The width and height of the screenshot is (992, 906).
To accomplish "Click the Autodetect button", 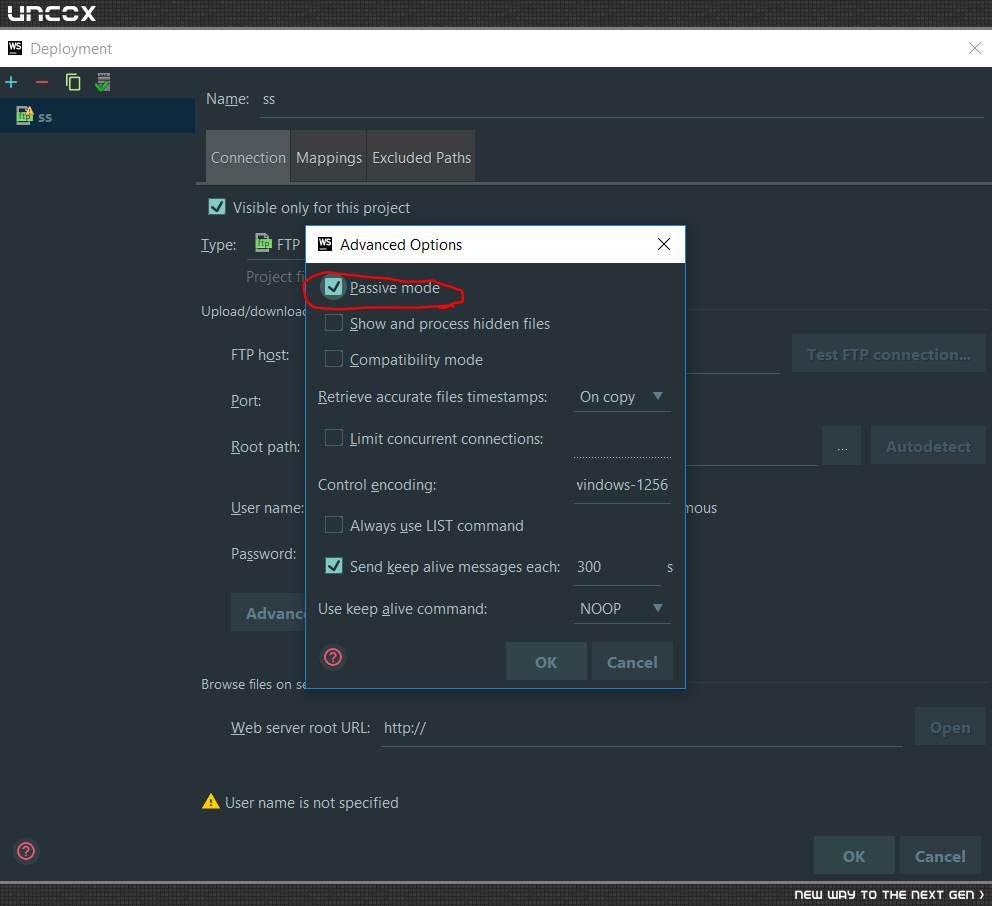I will coord(928,446).
